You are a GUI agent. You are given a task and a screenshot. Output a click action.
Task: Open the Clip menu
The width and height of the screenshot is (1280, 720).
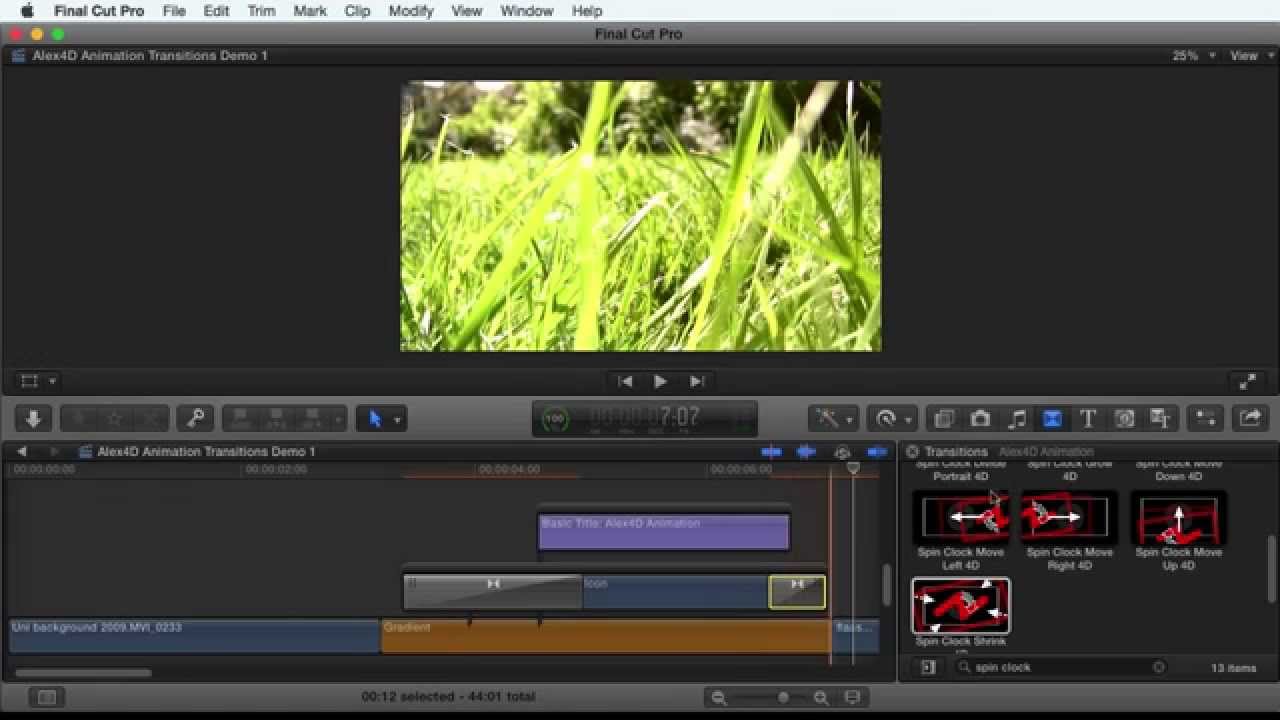click(357, 11)
